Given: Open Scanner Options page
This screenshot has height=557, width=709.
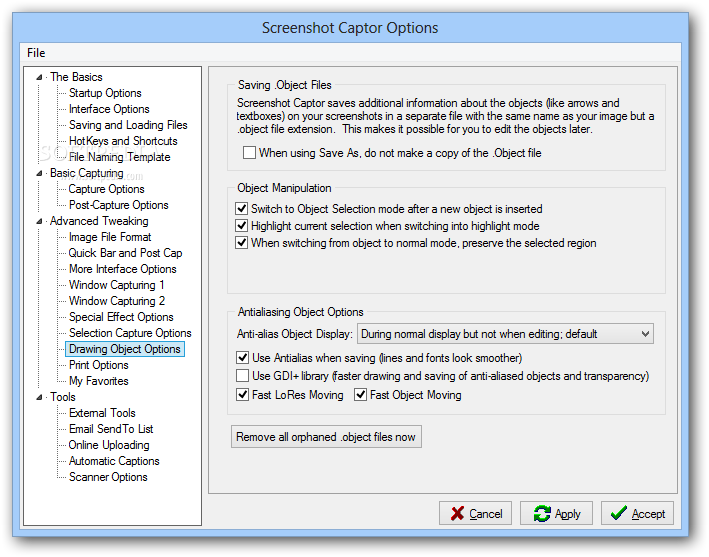Looking at the screenshot, I should [x=108, y=477].
